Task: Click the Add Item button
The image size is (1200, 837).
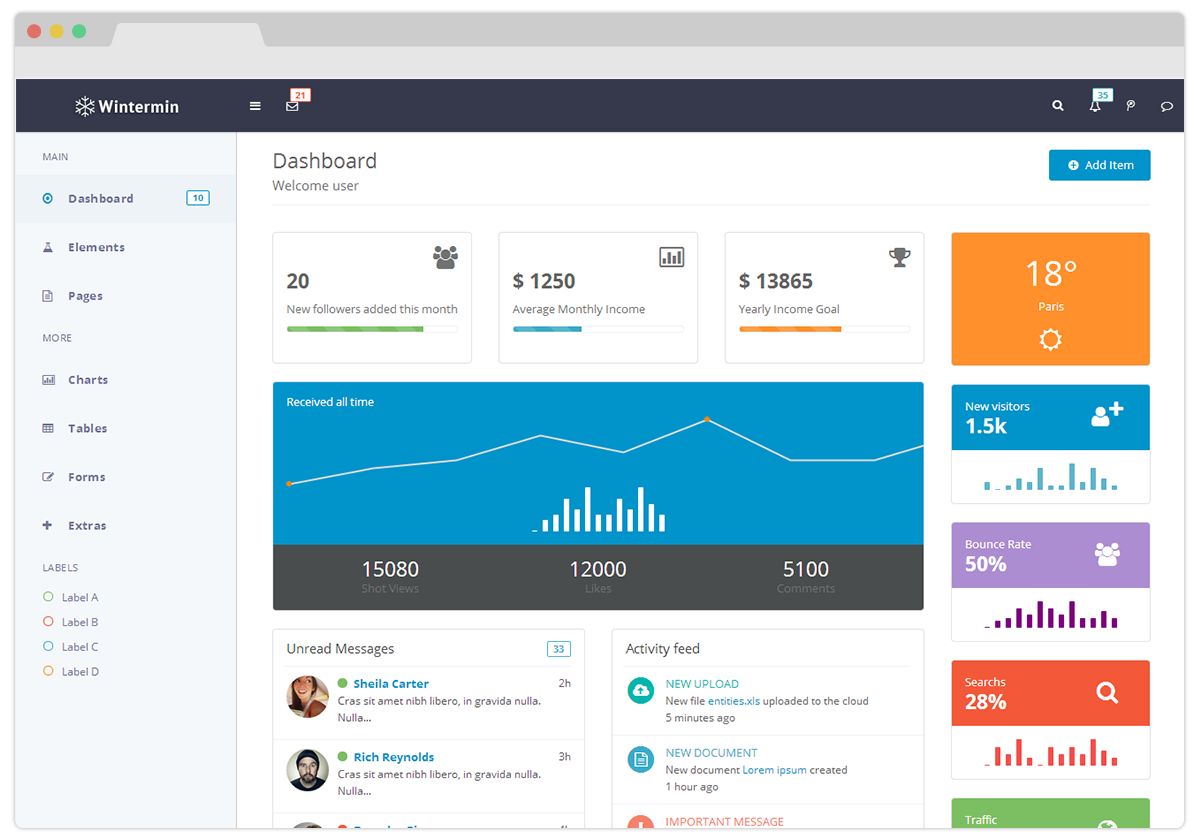Action: tap(1099, 165)
